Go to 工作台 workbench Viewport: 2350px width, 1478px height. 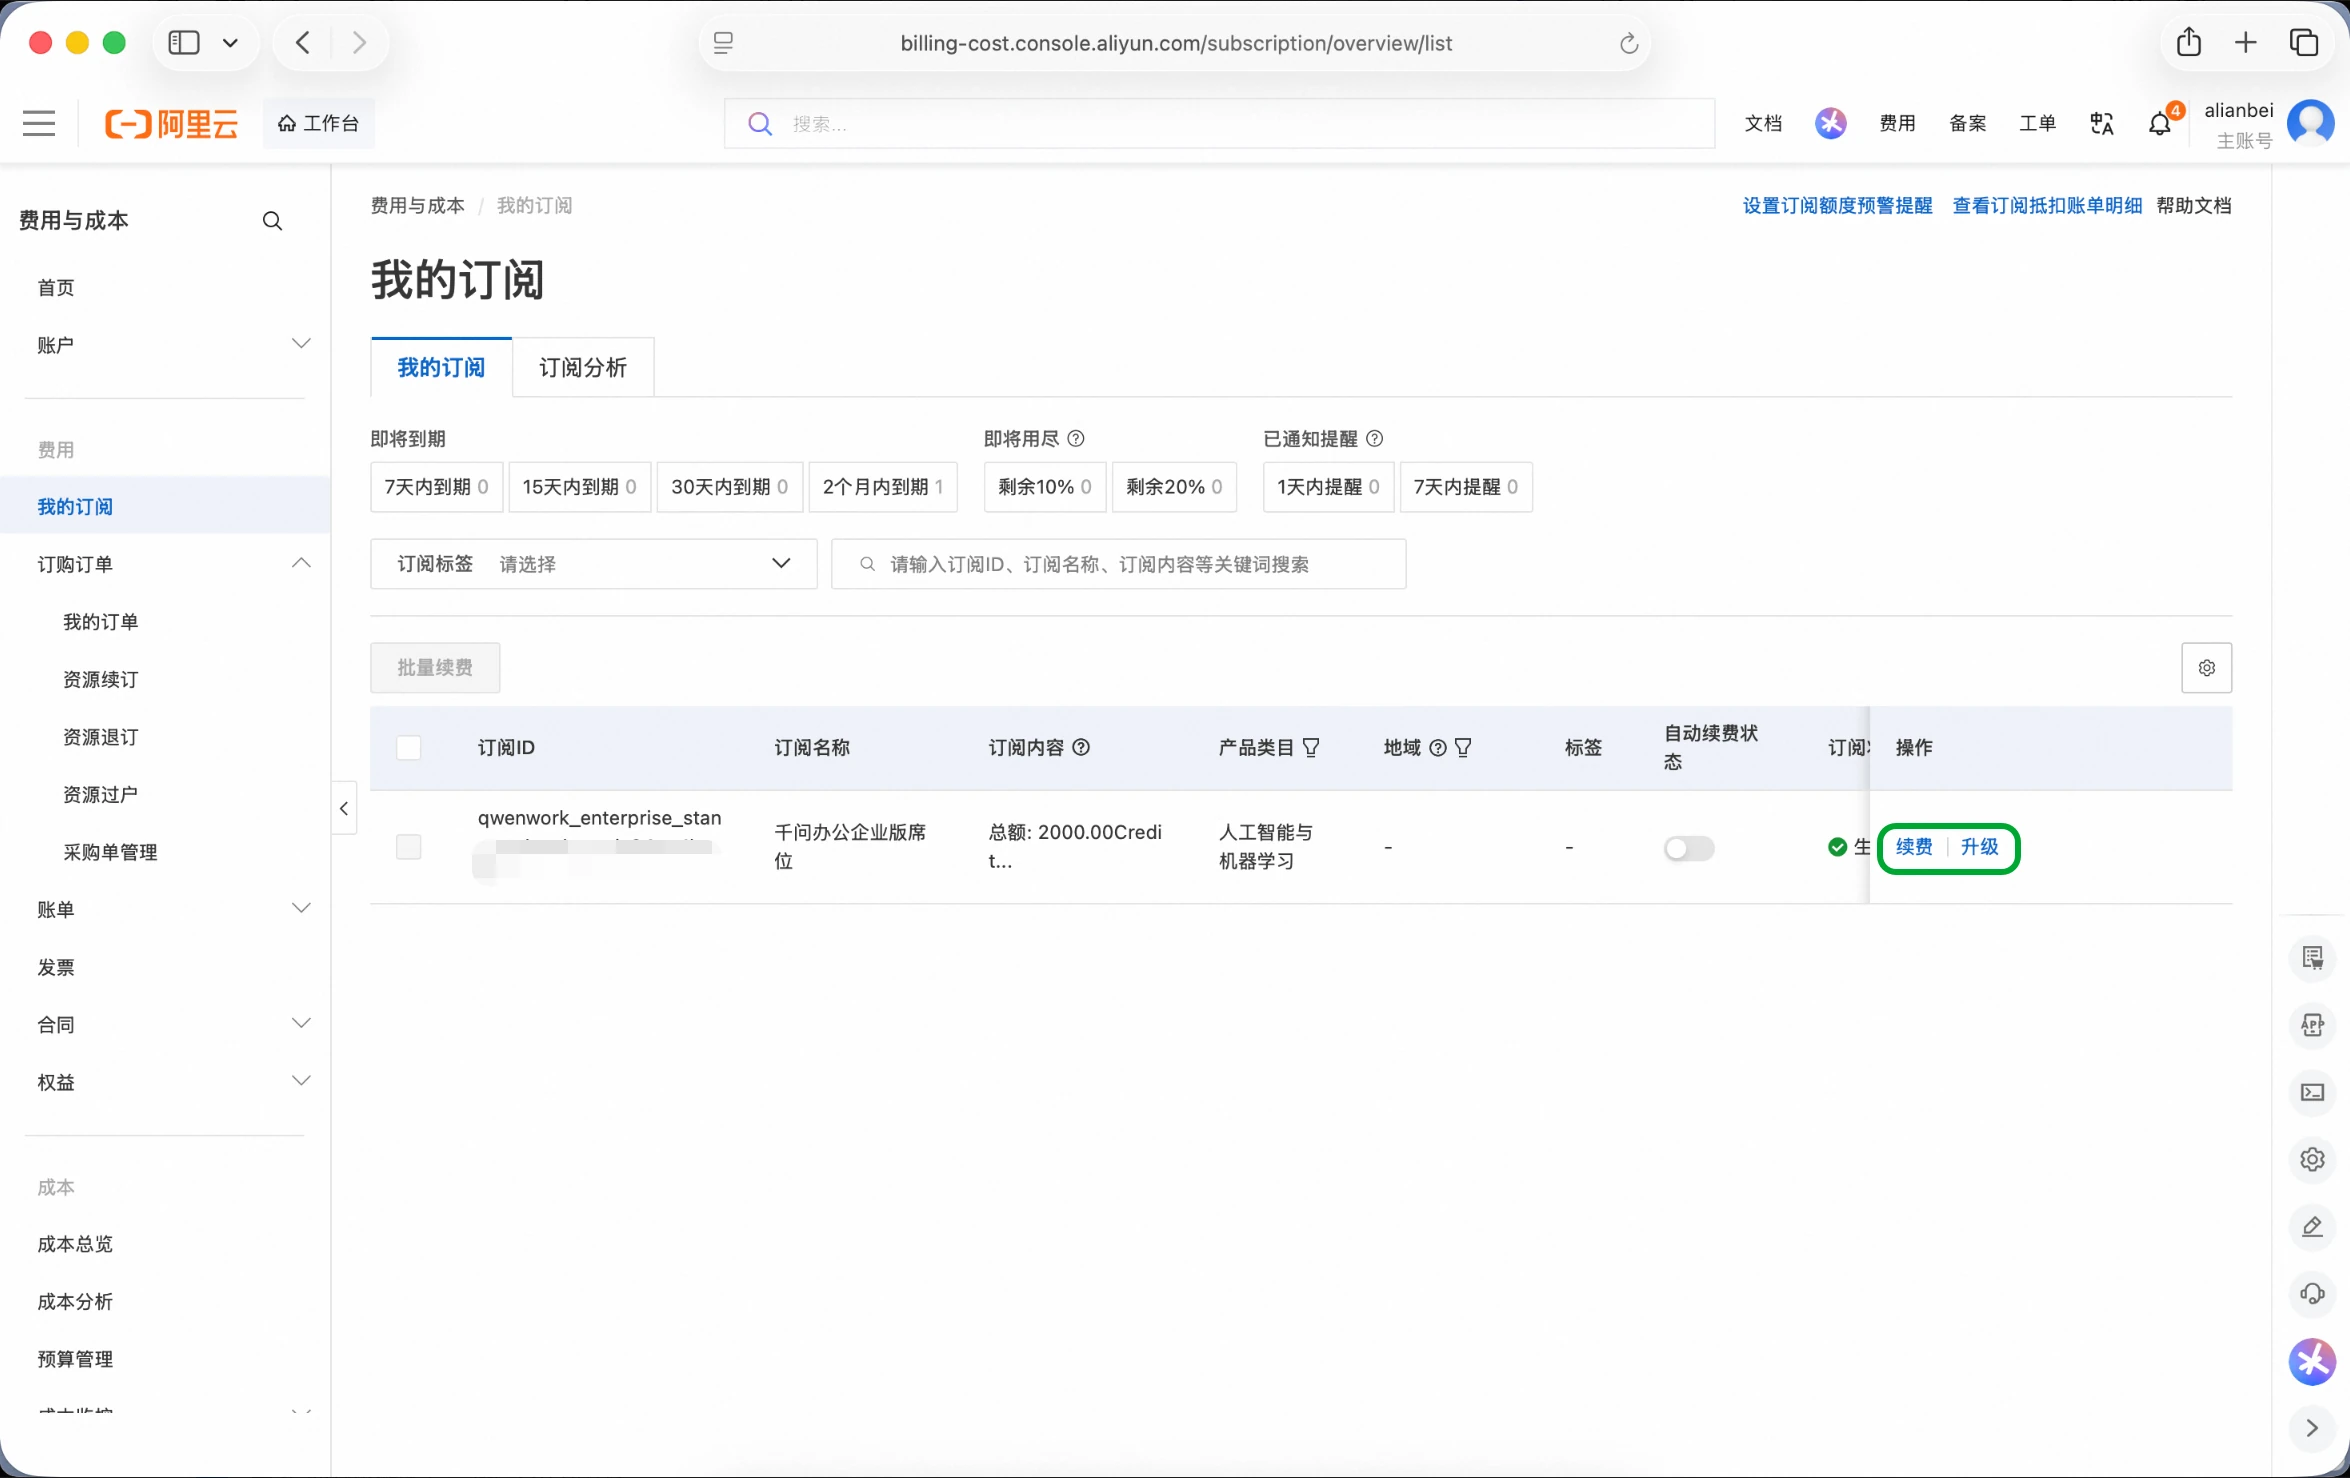tap(319, 123)
